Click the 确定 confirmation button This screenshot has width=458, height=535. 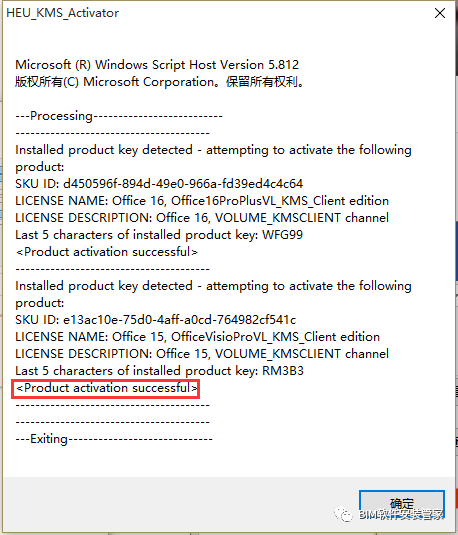pos(402,504)
